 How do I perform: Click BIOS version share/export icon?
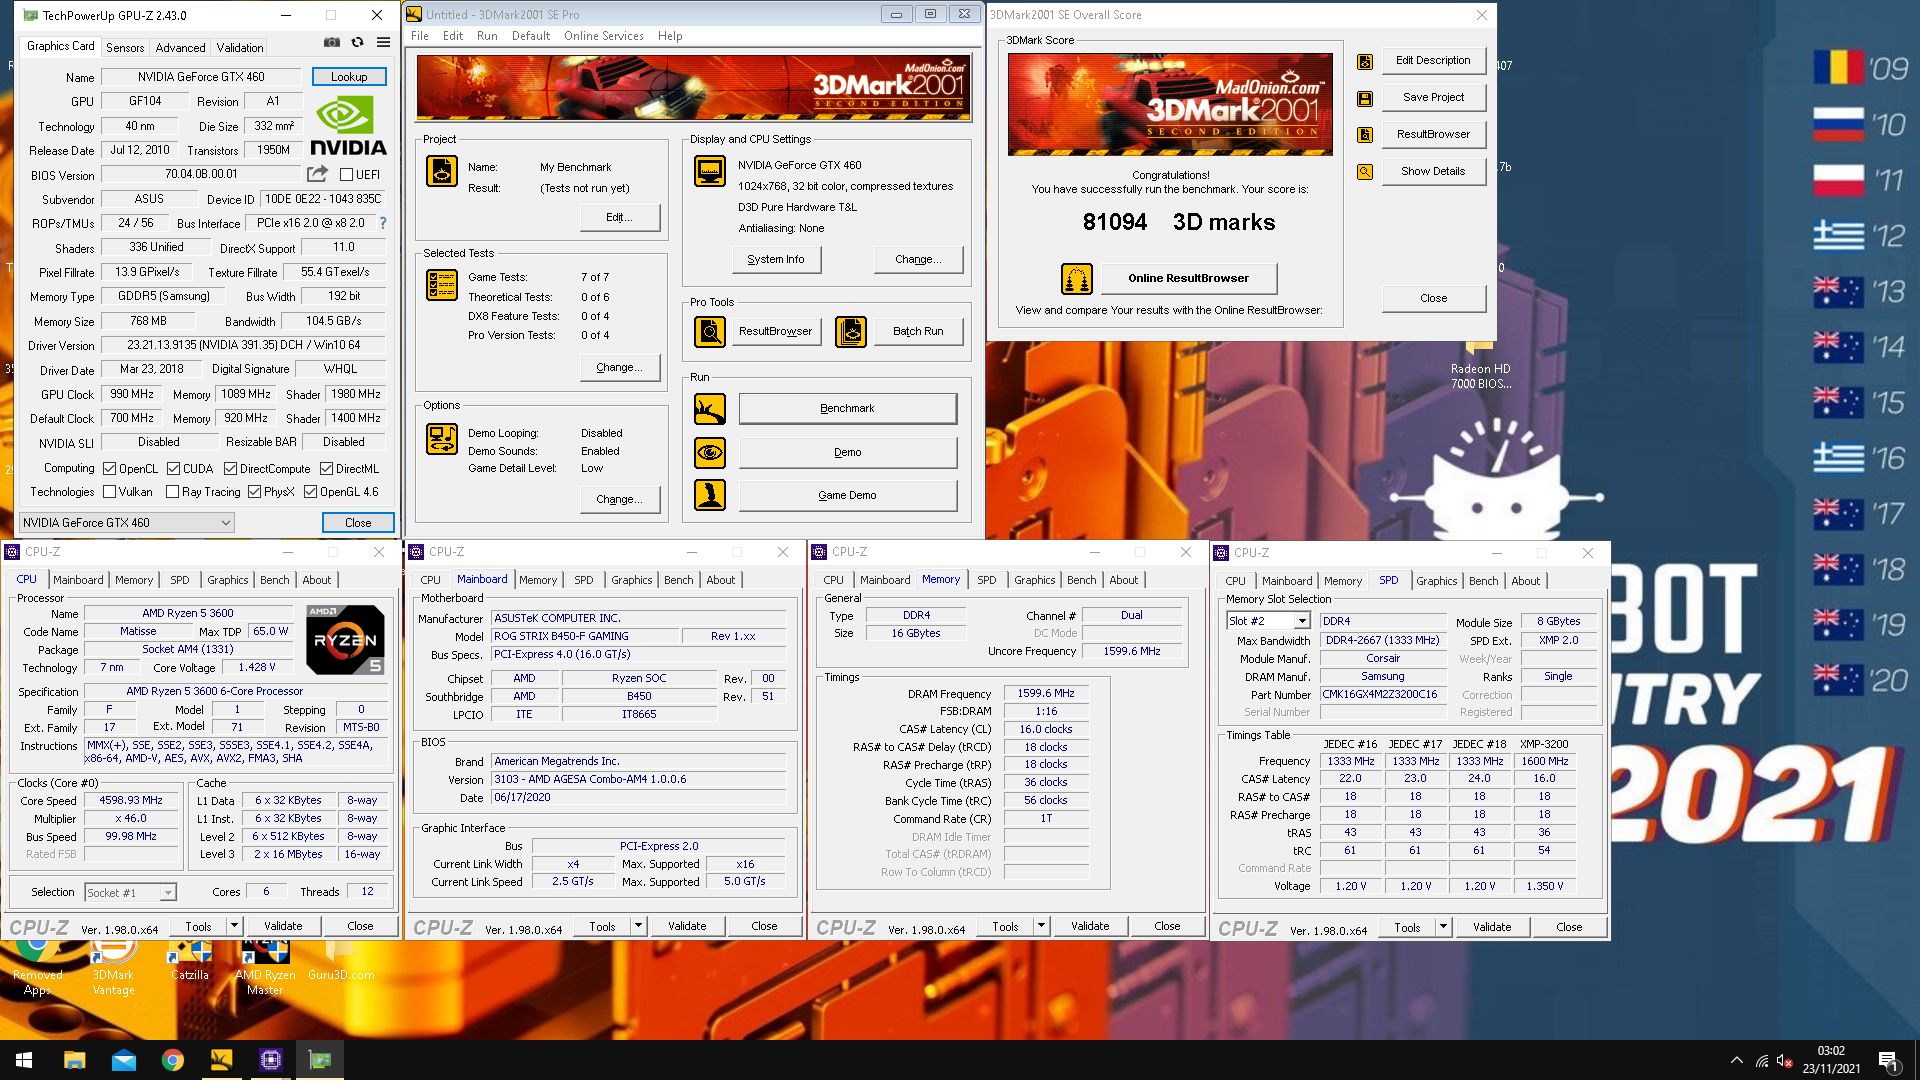[x=317, y=174]
